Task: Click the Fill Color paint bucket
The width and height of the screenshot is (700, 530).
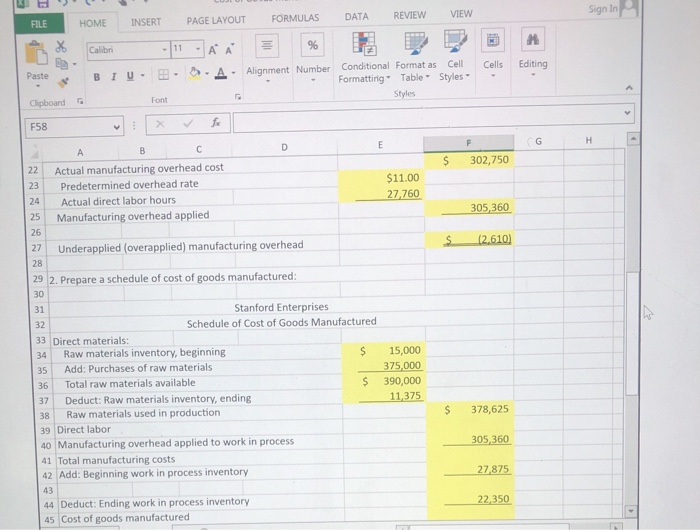Action: pyautogui.click(x=195, y=73)
